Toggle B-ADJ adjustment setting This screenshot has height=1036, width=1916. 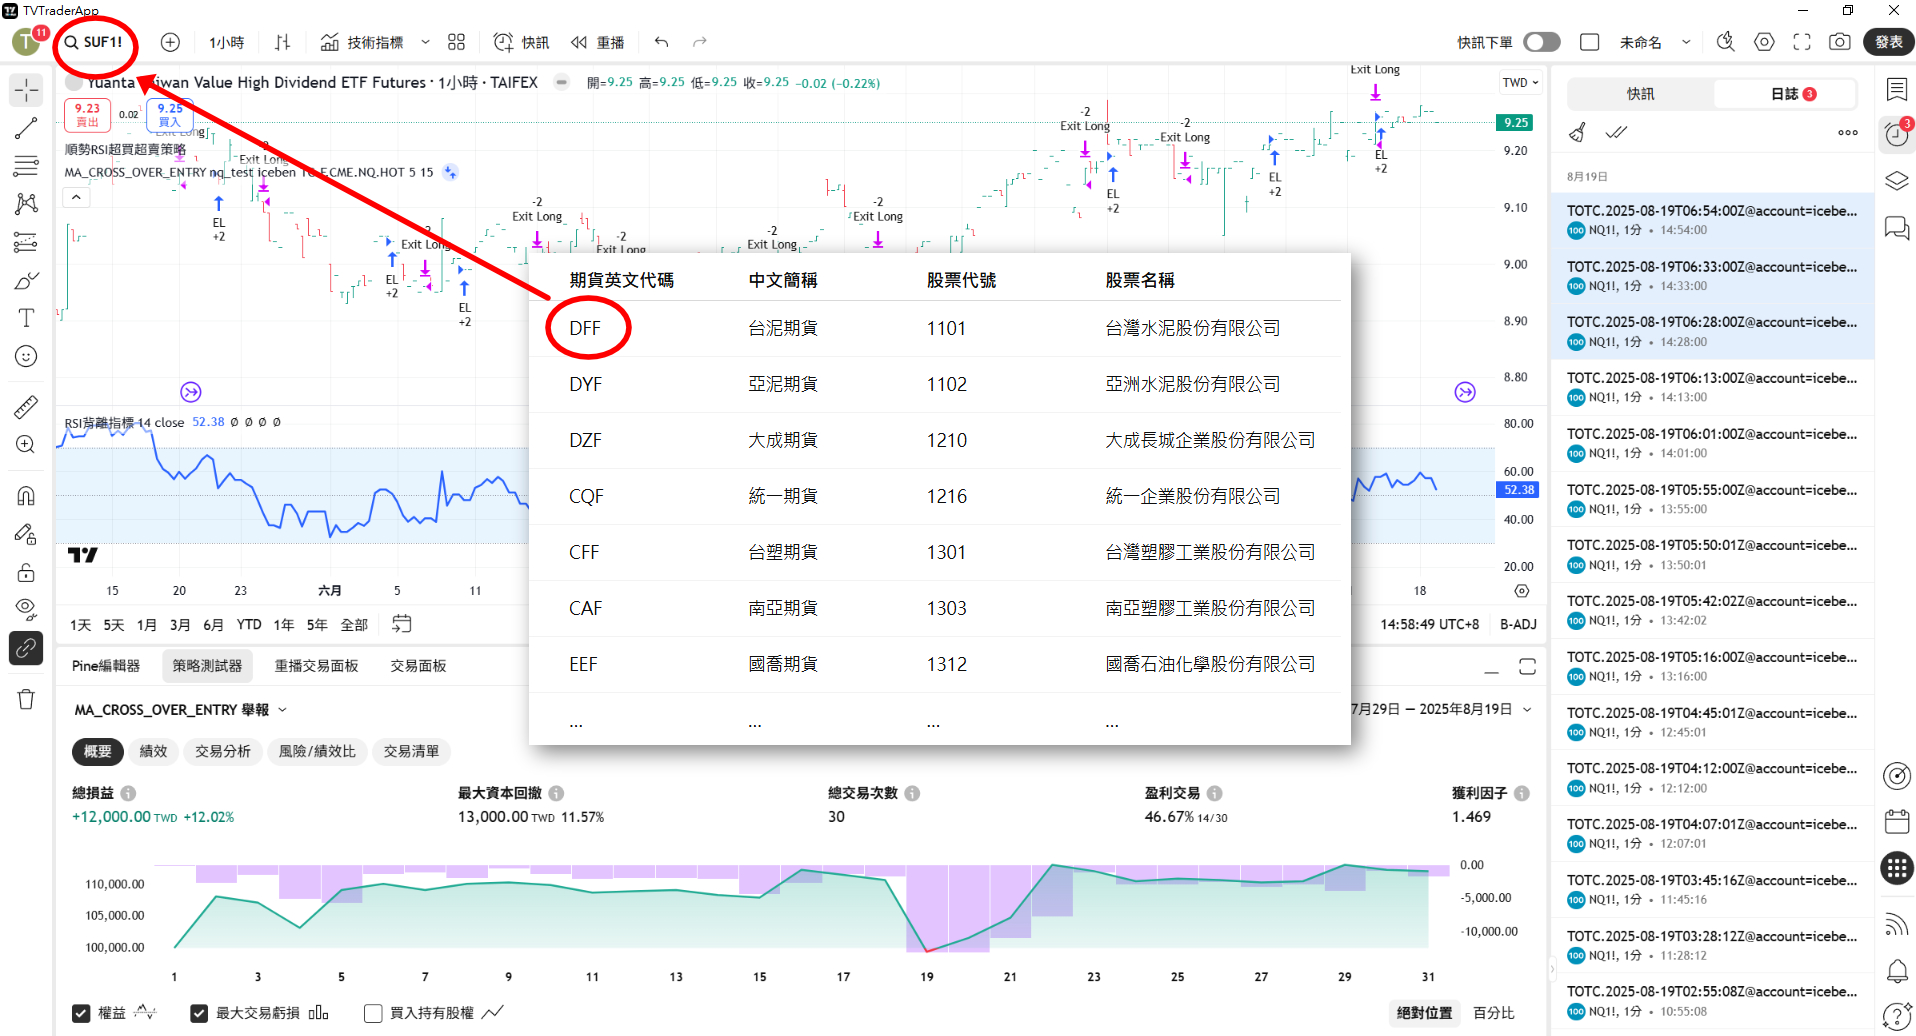[1518, 624]
